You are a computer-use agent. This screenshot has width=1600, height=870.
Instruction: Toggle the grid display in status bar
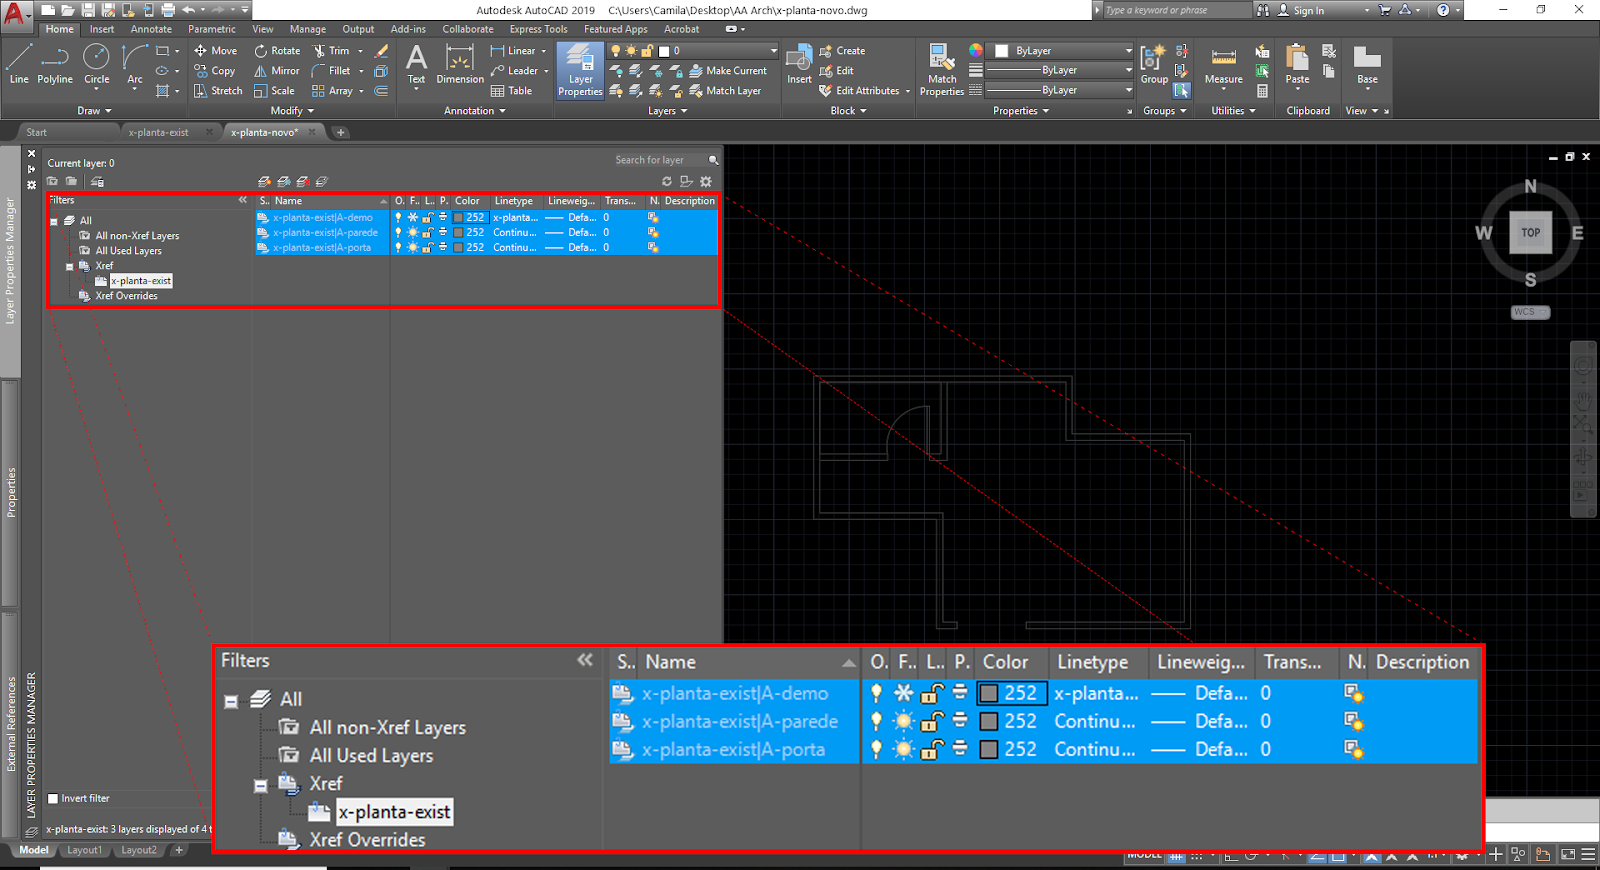click(x=1177, y=856)
